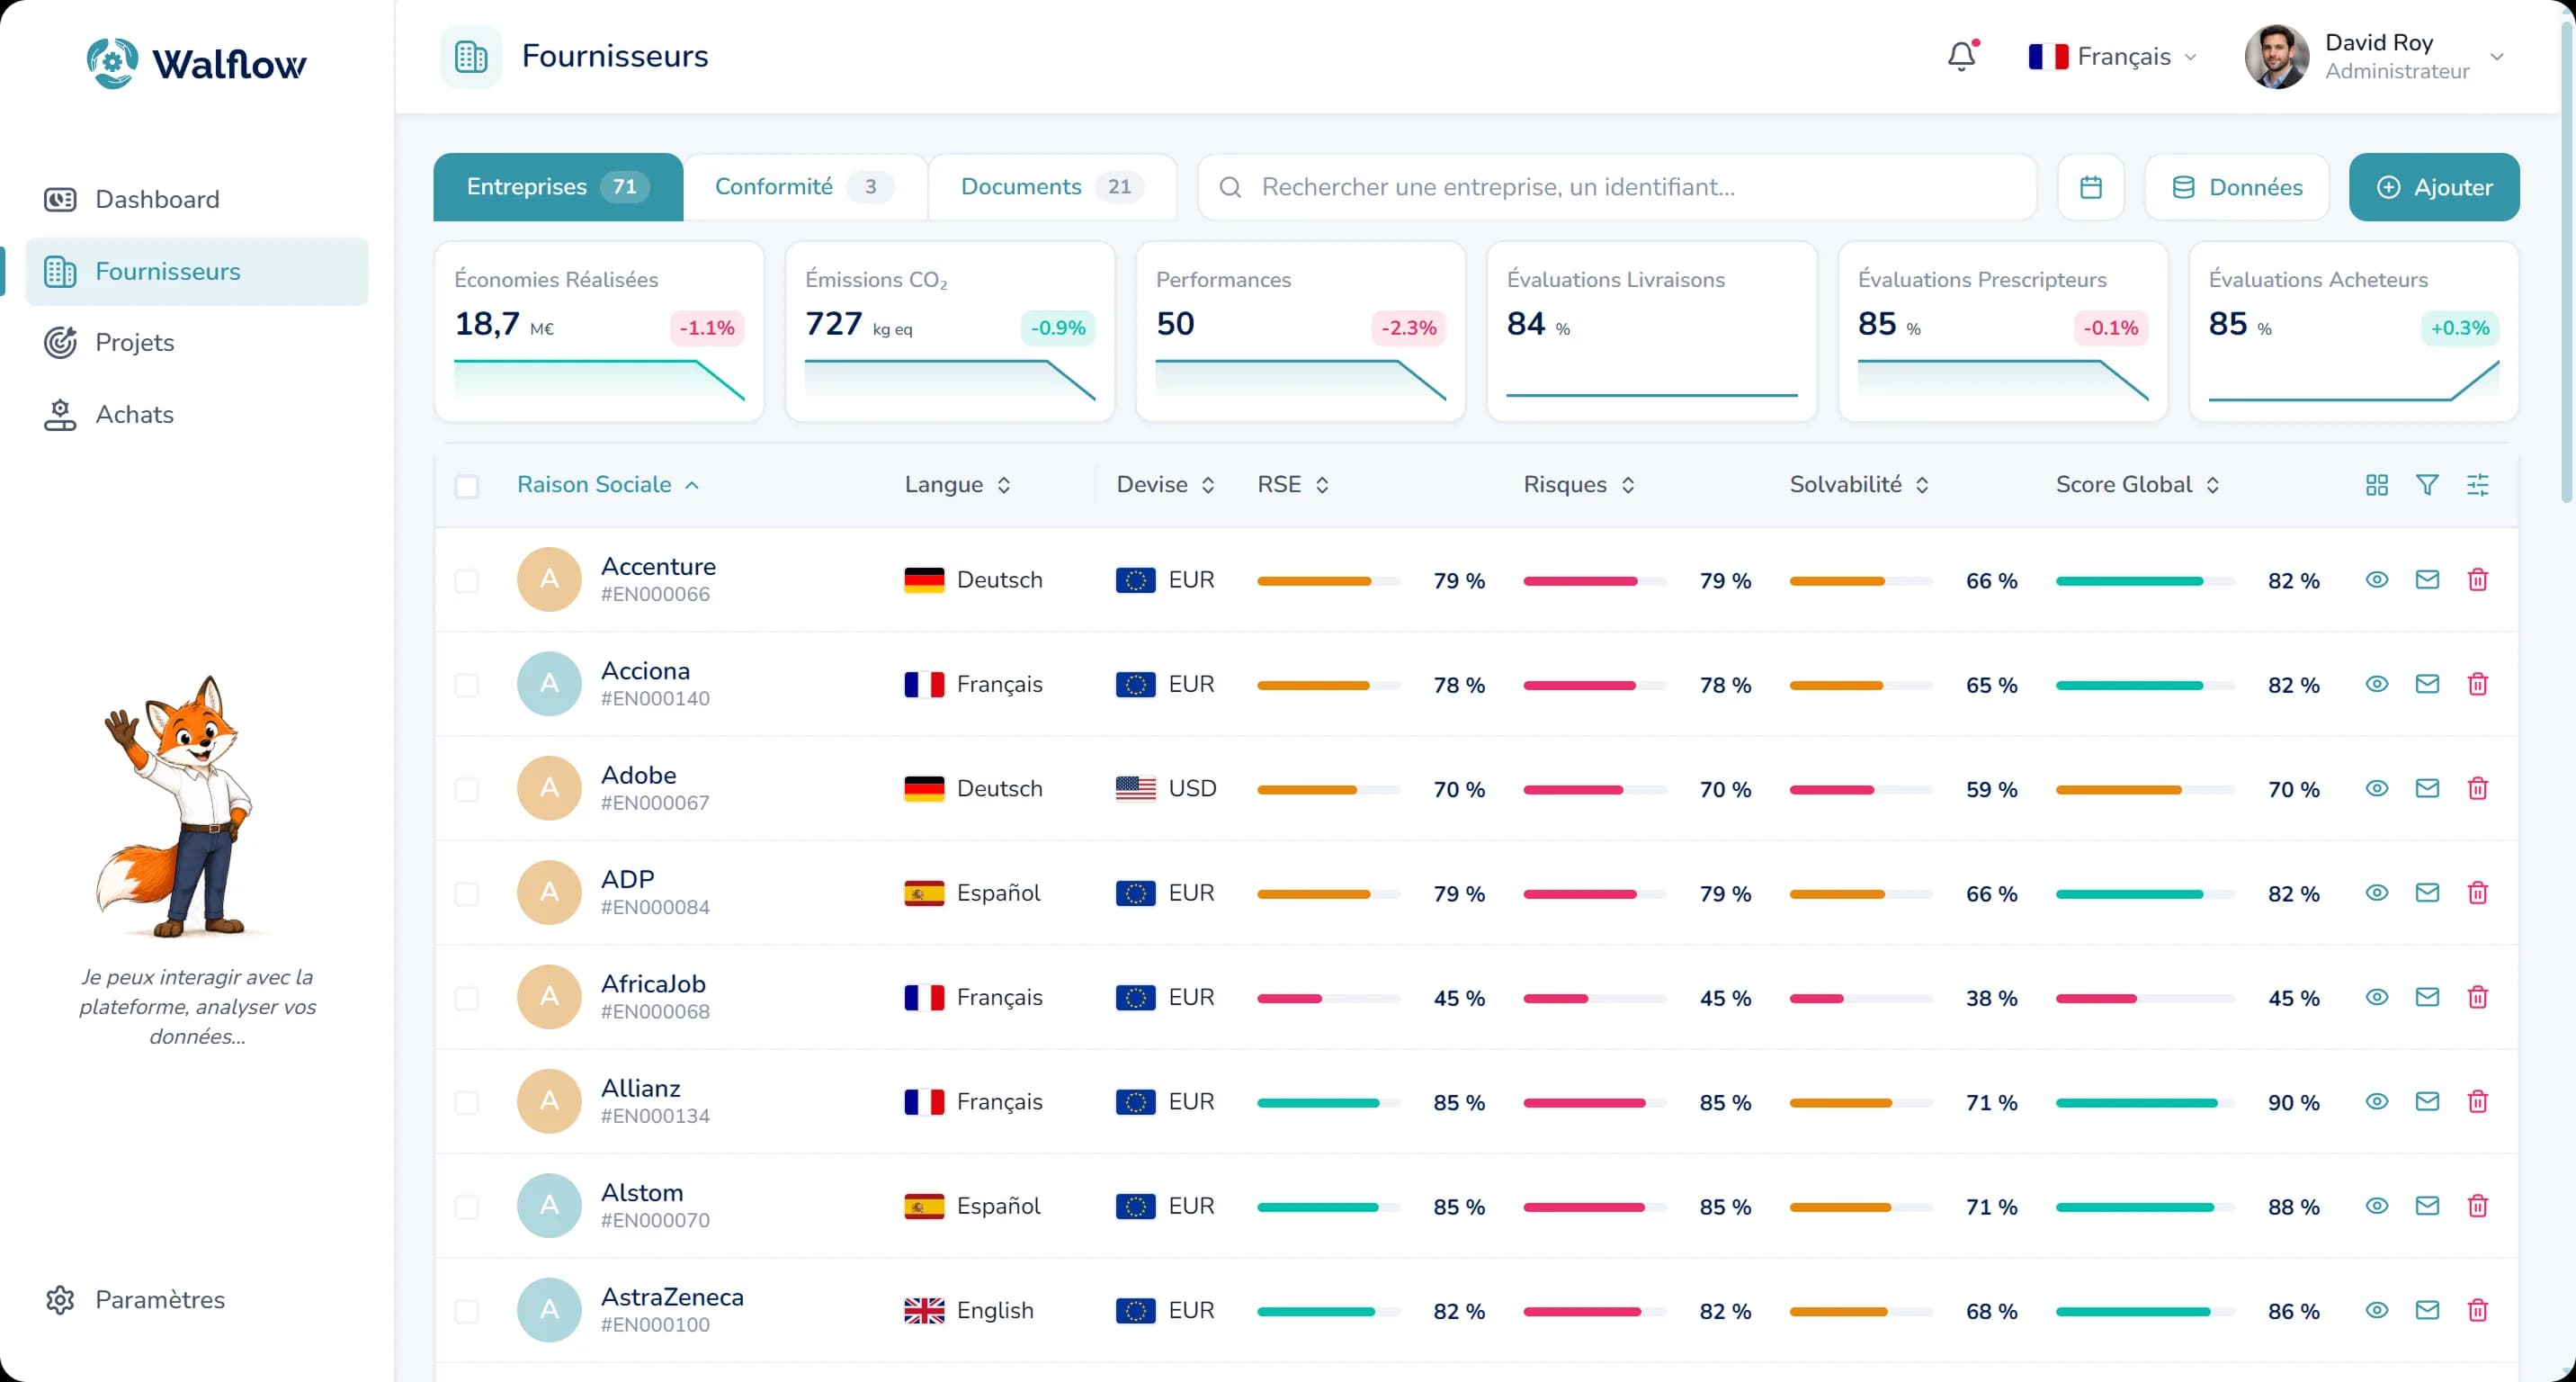The width and height of the screenshot is (2576, 1382).
Task: Open Projets in sidebar
Action: [x=197, y=343]
